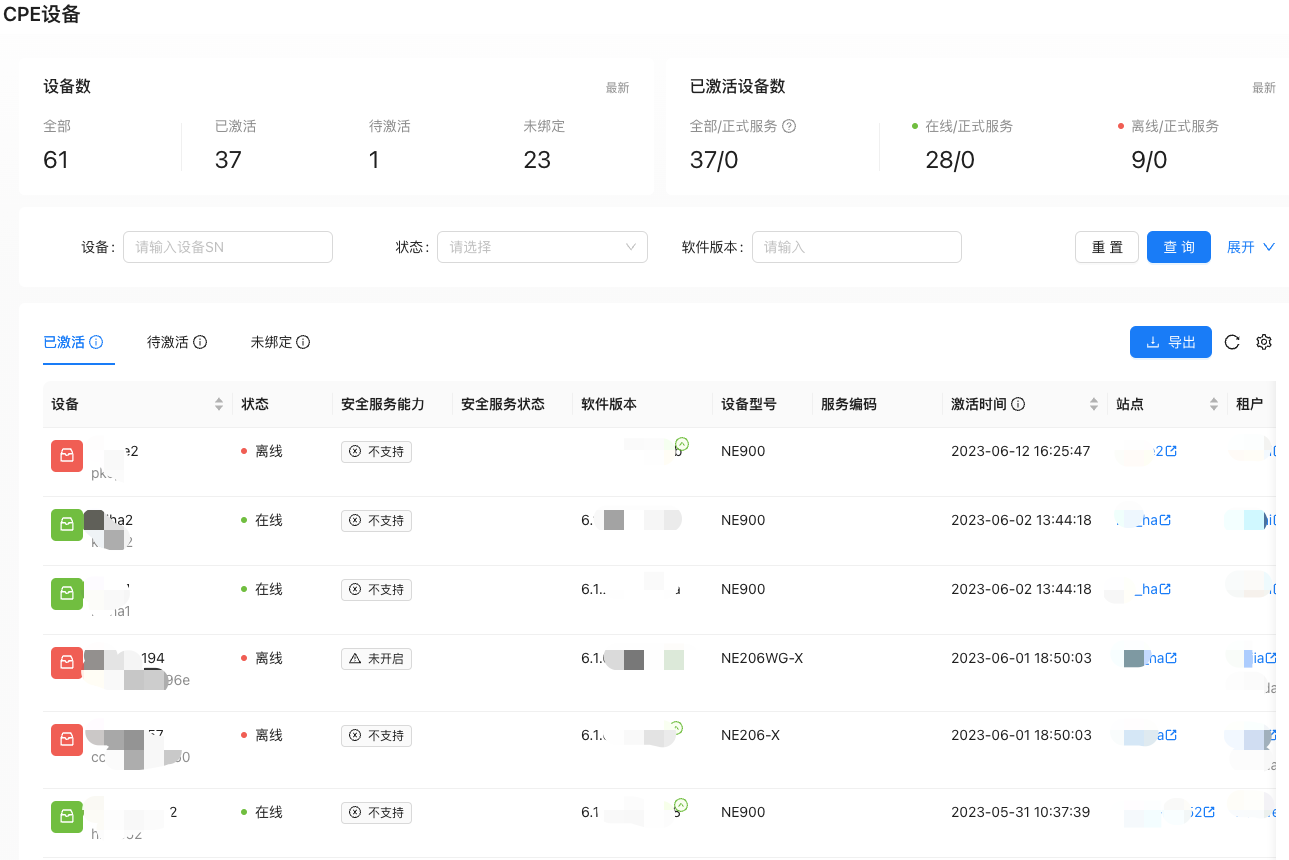Click NE206WG-X device model cell
The image size is (1289, 860).
[x=762, y=658]
